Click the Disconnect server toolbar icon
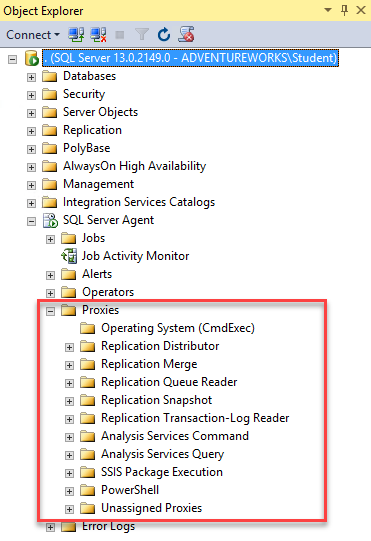The image size is (371, 541). point(98,35)
